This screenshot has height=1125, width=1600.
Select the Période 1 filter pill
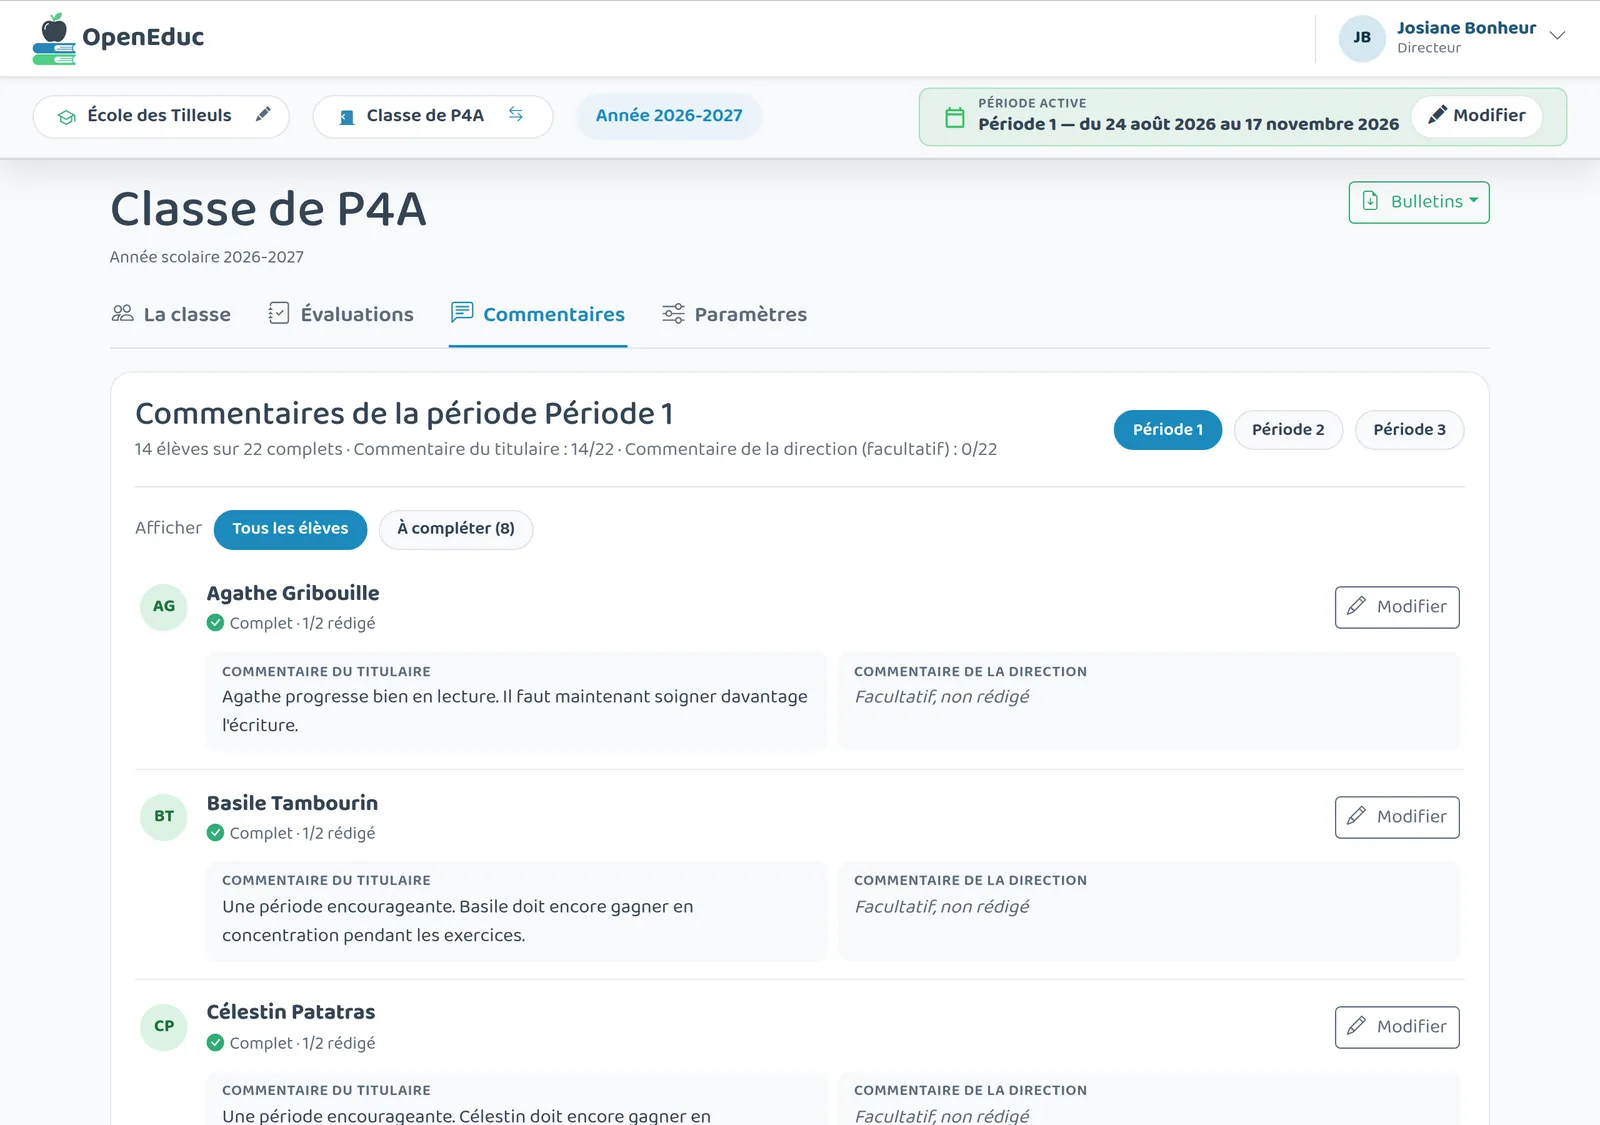[x=1168, y=430]
